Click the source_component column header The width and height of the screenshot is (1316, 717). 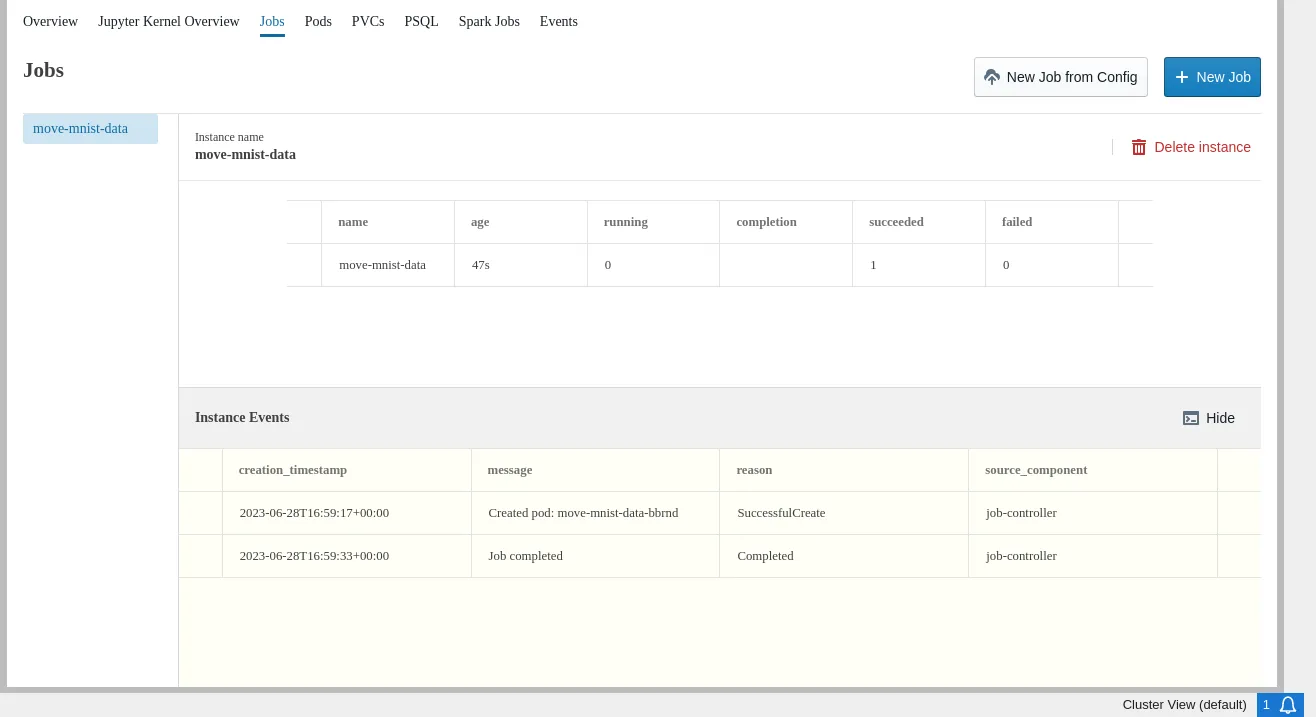pos(1093,470)
